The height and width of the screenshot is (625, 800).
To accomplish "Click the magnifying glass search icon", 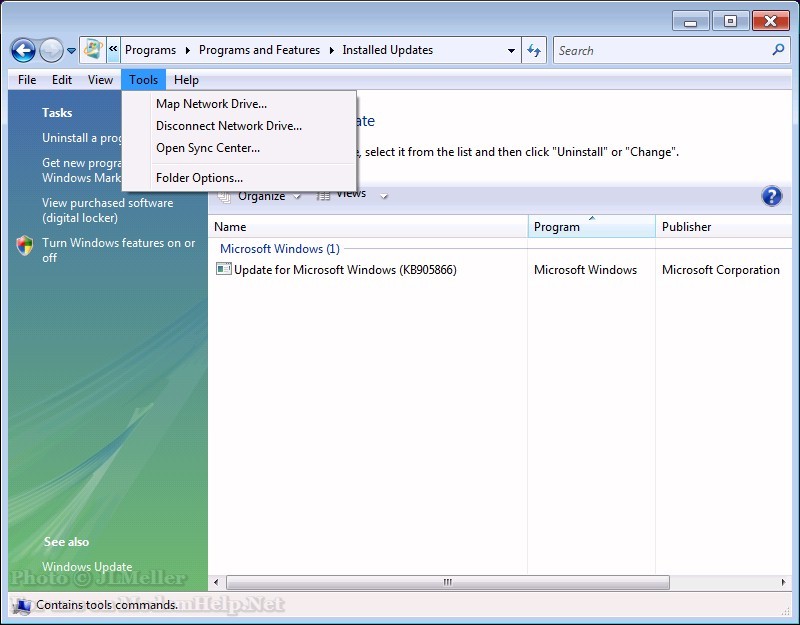I will point(779,50).
